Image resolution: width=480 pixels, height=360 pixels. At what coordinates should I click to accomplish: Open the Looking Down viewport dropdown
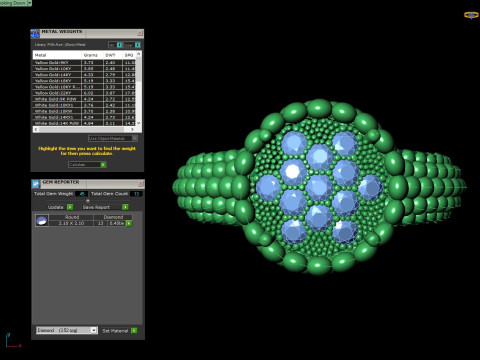[x=29, y=3]
